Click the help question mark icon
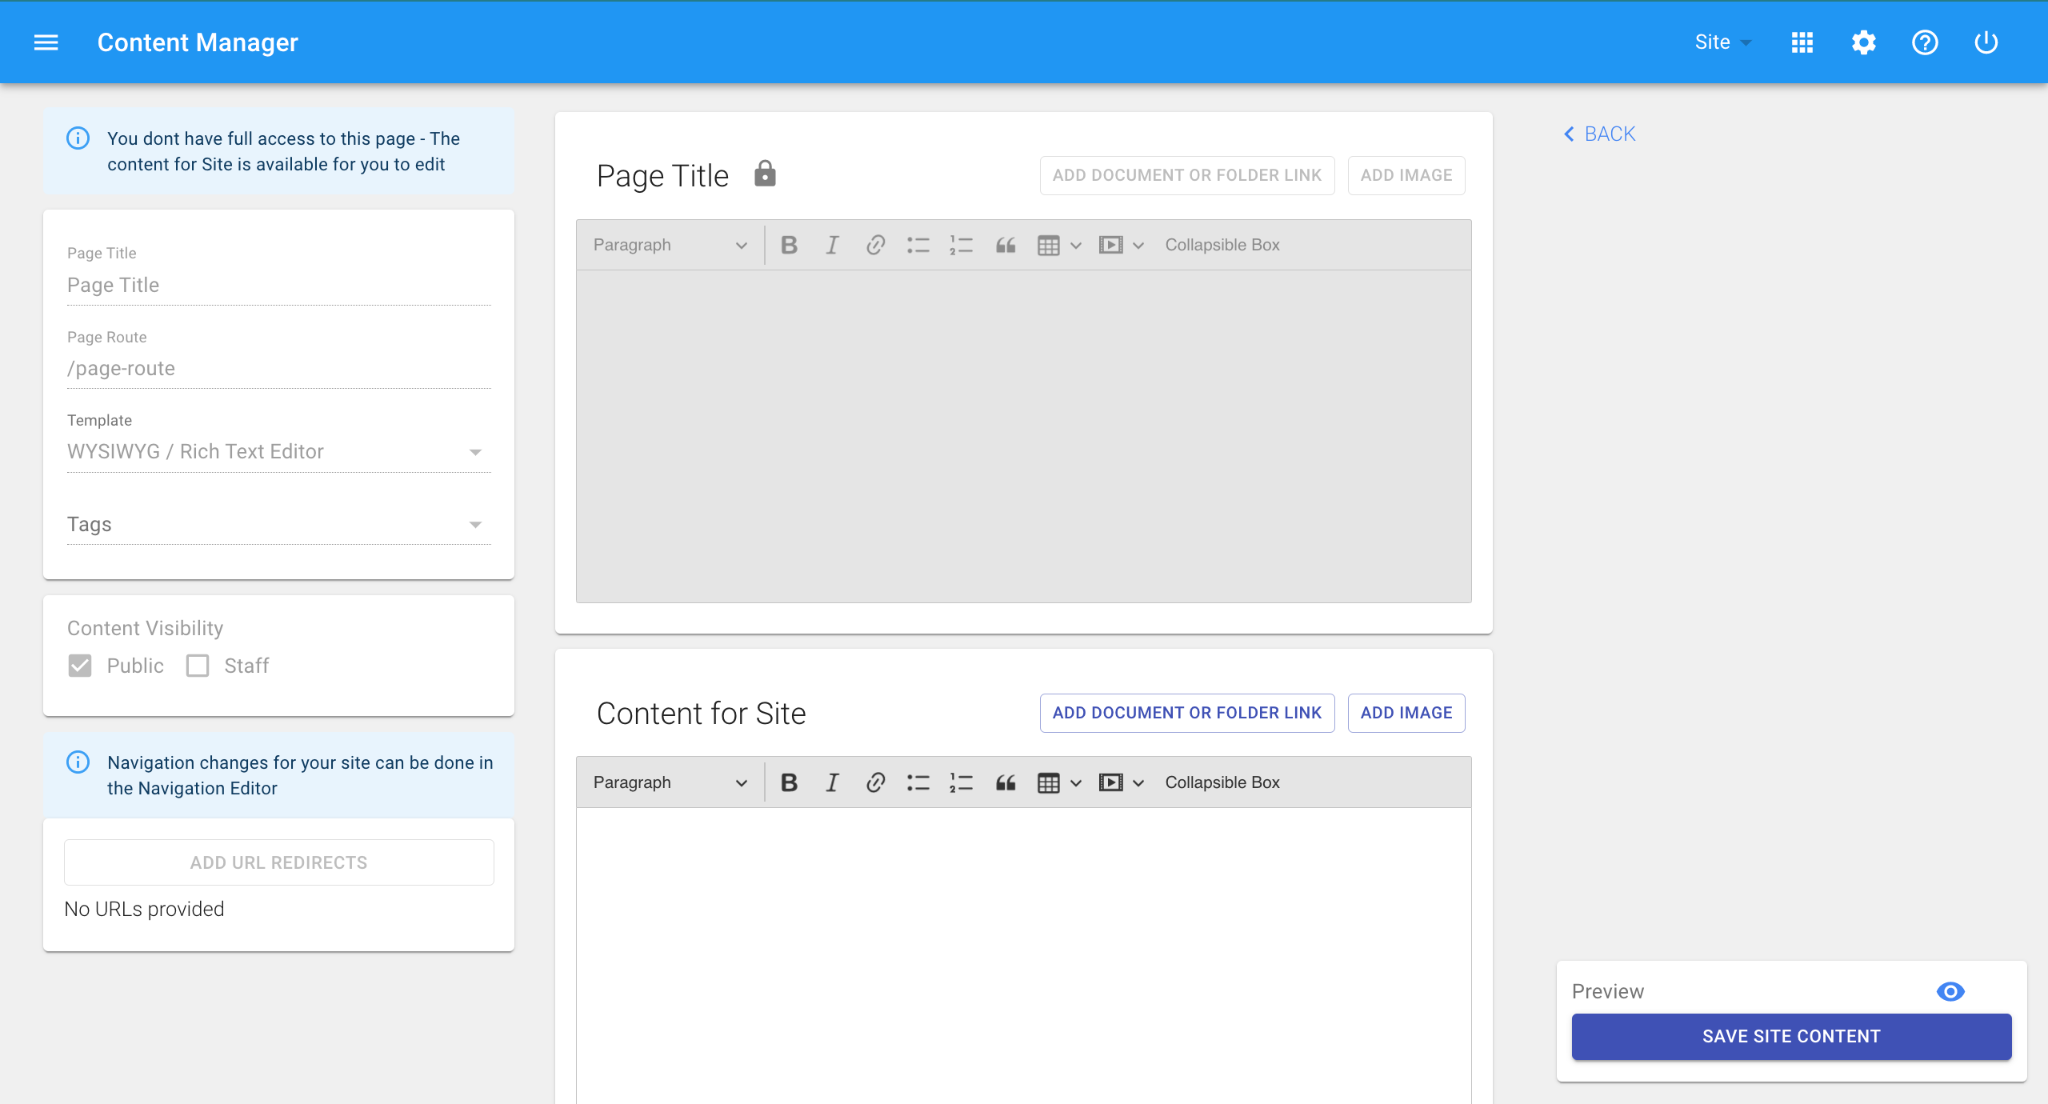The image size is (2048, 1104). (1925, 42)
